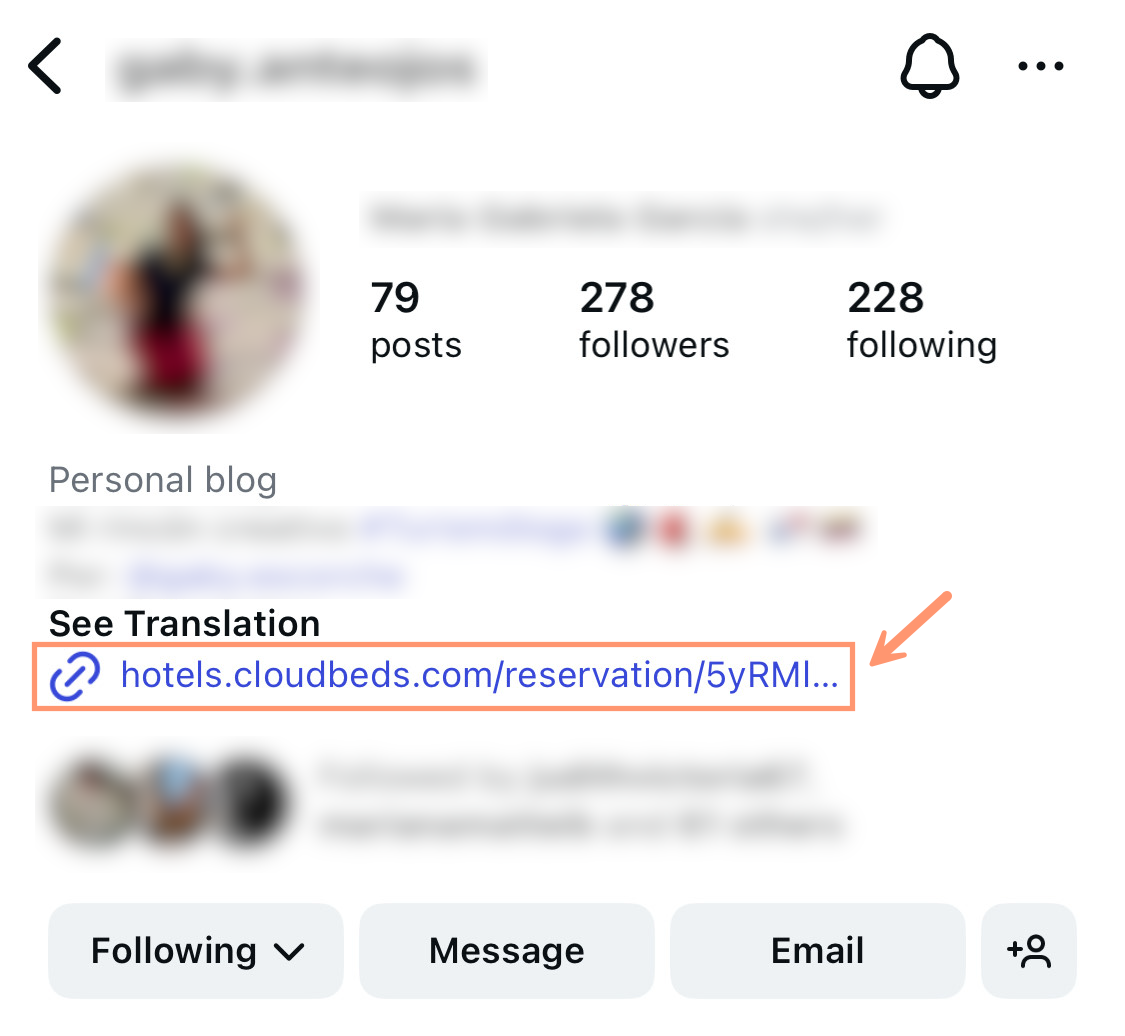Open the followed-by text line
This screenshot has width=1125, height=1036.
pos(581,801)
